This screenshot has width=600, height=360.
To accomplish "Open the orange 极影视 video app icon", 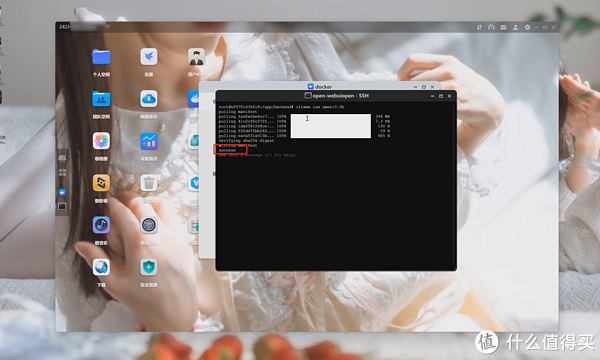I will pos(101,183).
